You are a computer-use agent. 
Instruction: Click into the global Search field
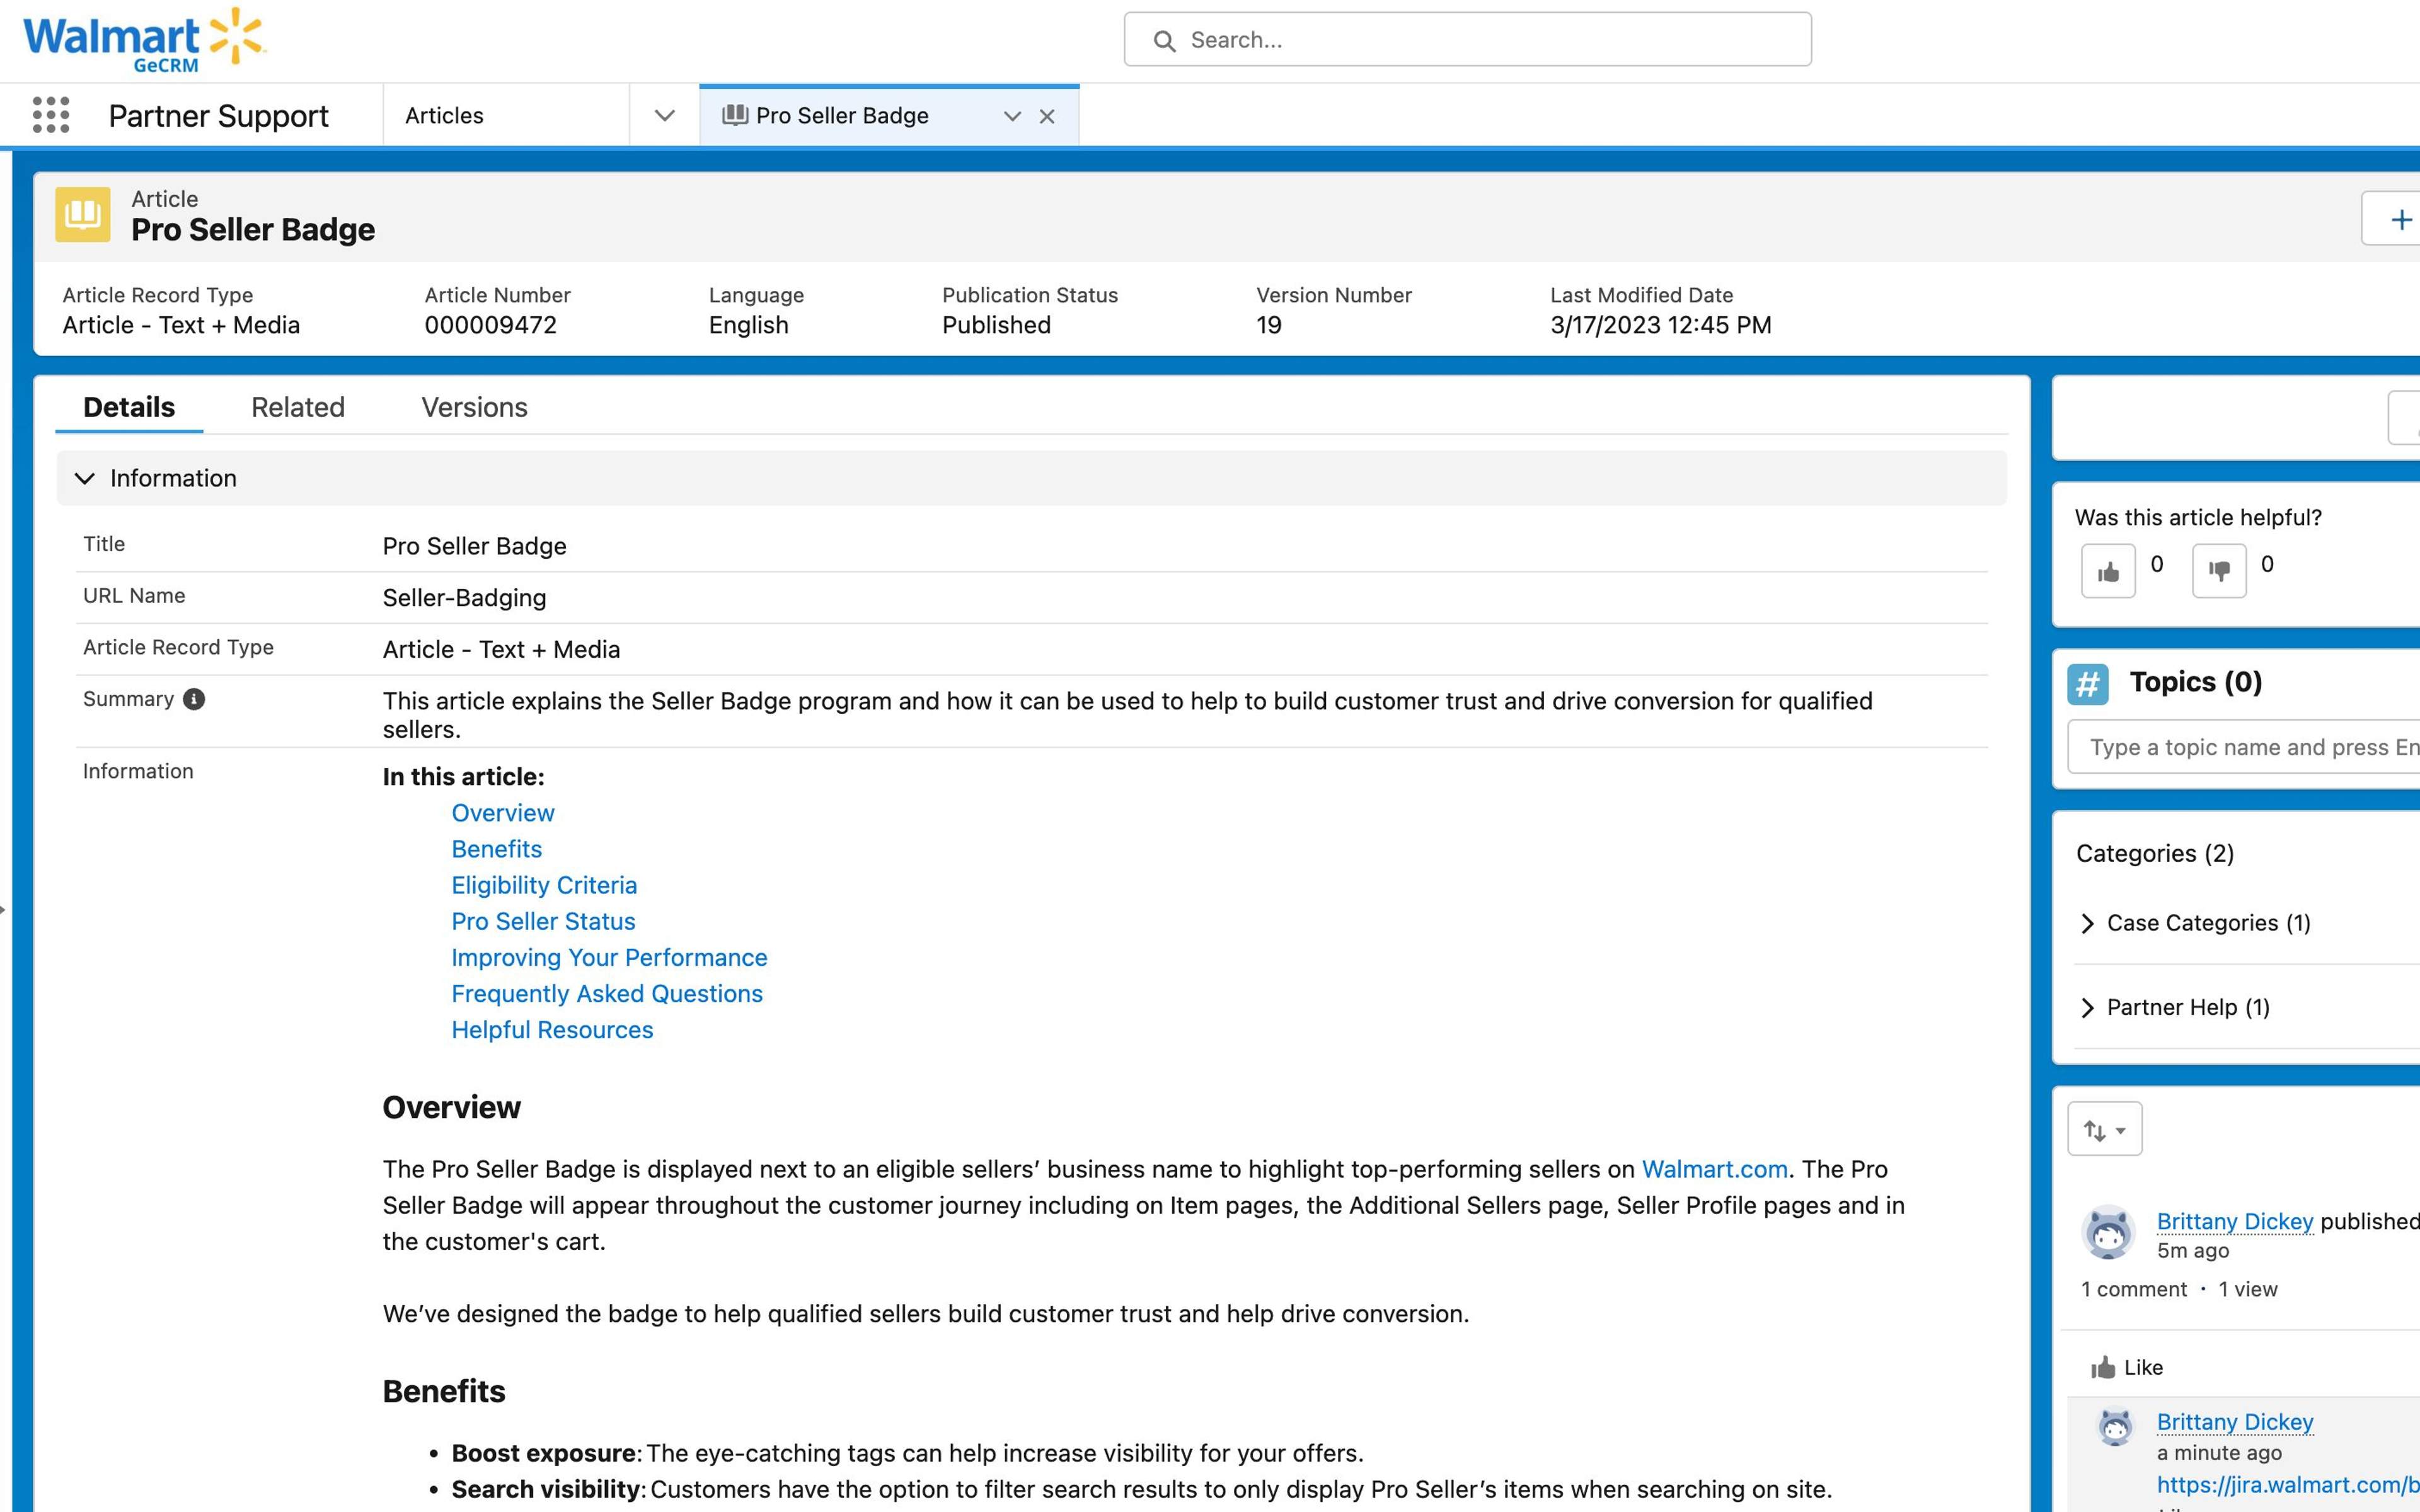coord(1467,40)
